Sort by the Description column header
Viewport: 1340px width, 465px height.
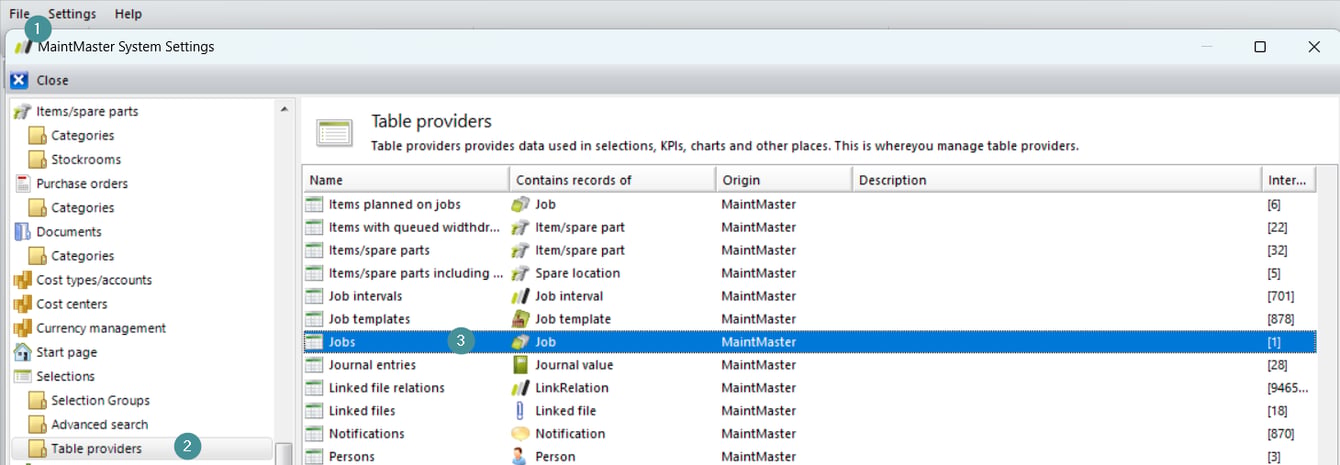(x=1056, y=180)
